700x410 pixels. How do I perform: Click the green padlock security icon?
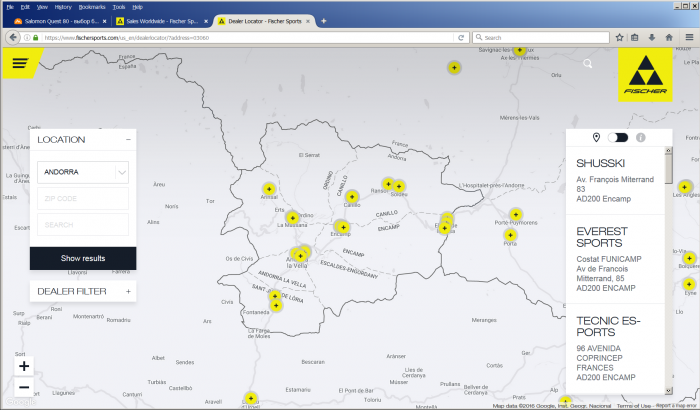pyautogui.click(x=36, y=38)
